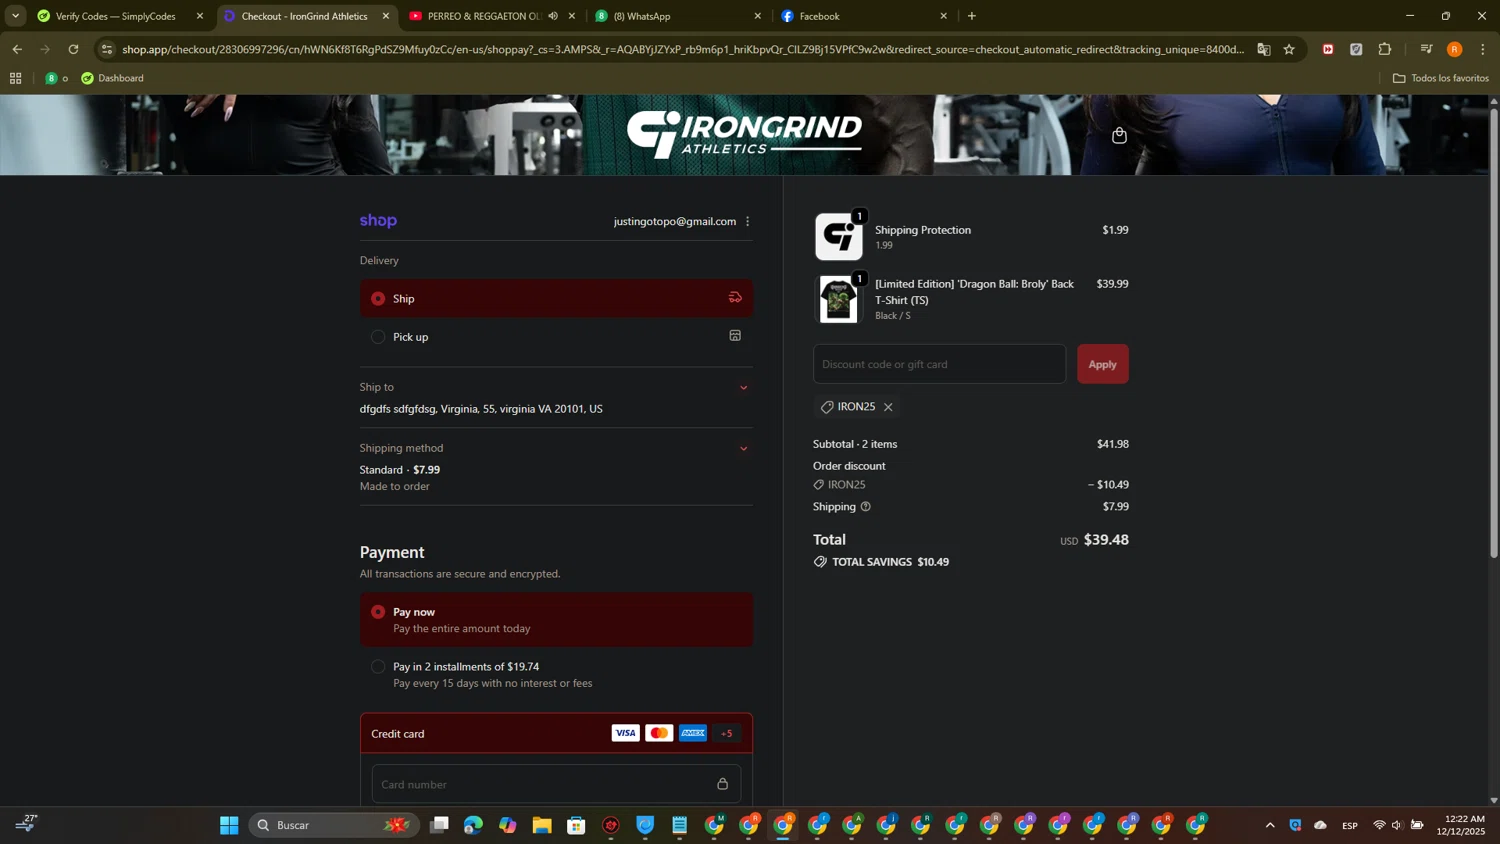Click the Shipping Protection product thumbnail

coord(839,237)
